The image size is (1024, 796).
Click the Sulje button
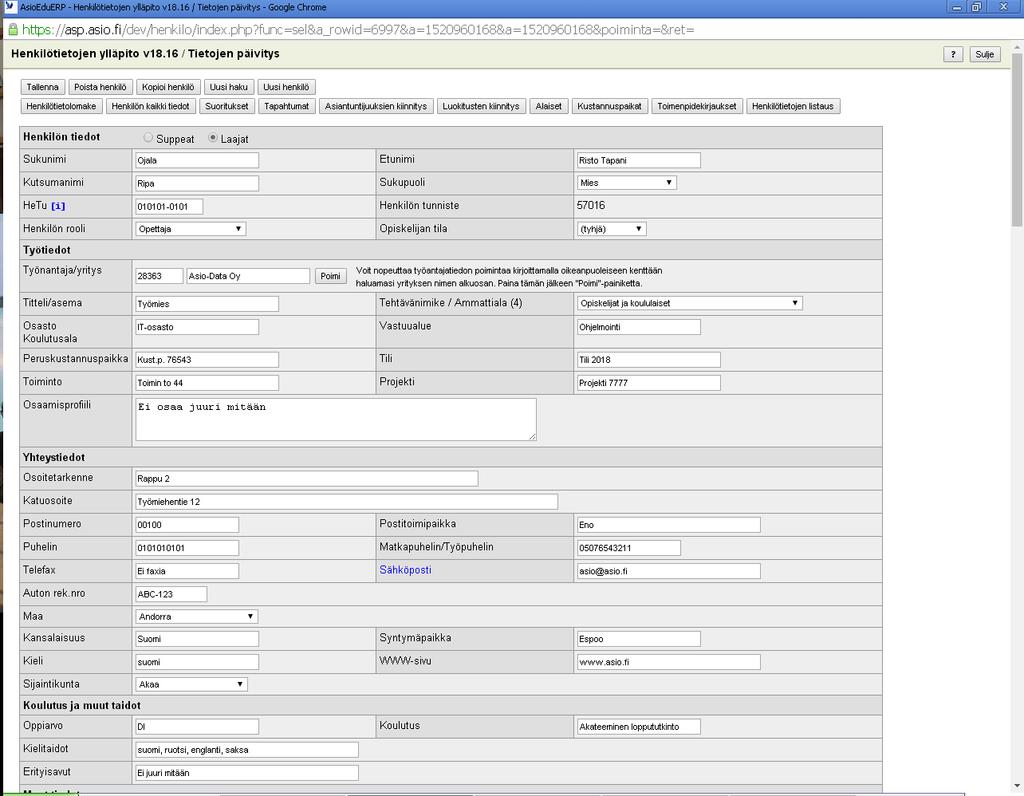[x=984, y=54]
